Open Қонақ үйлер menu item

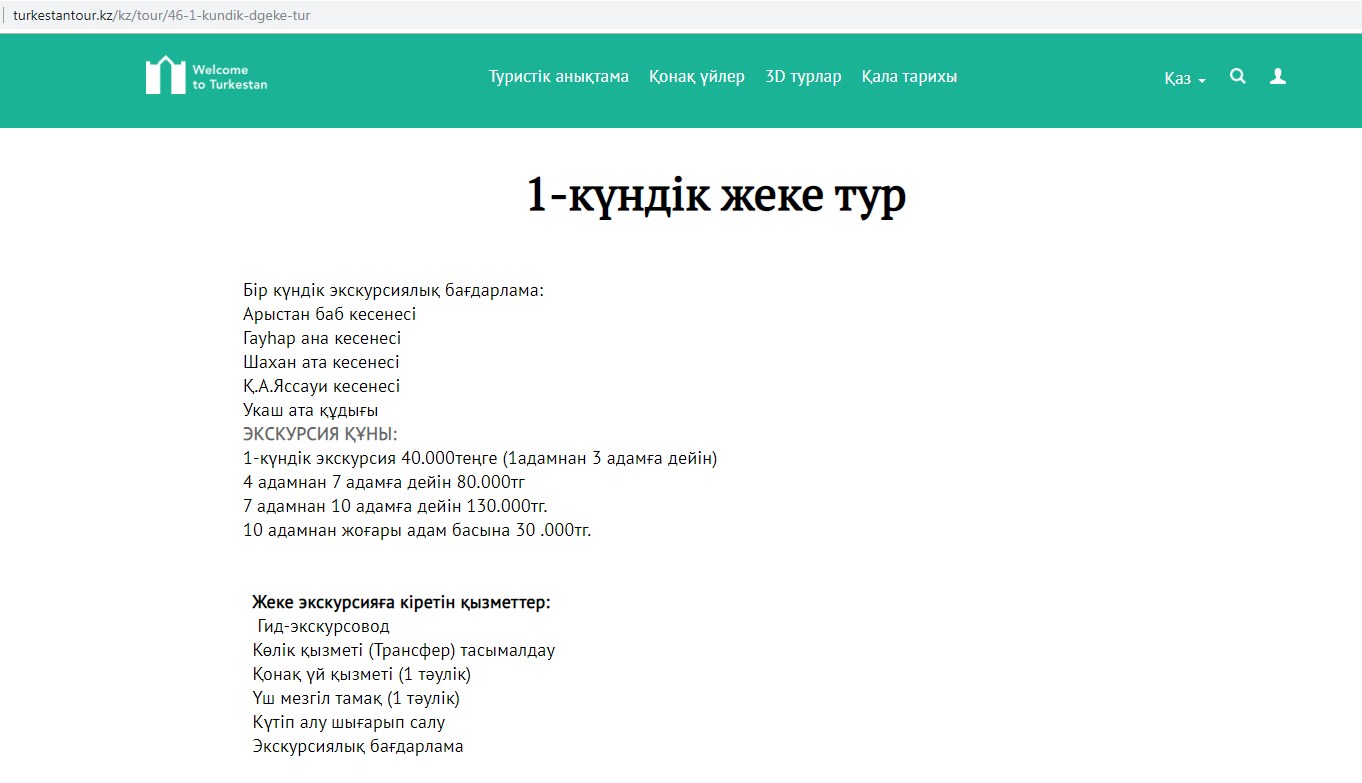click(697, 77)
